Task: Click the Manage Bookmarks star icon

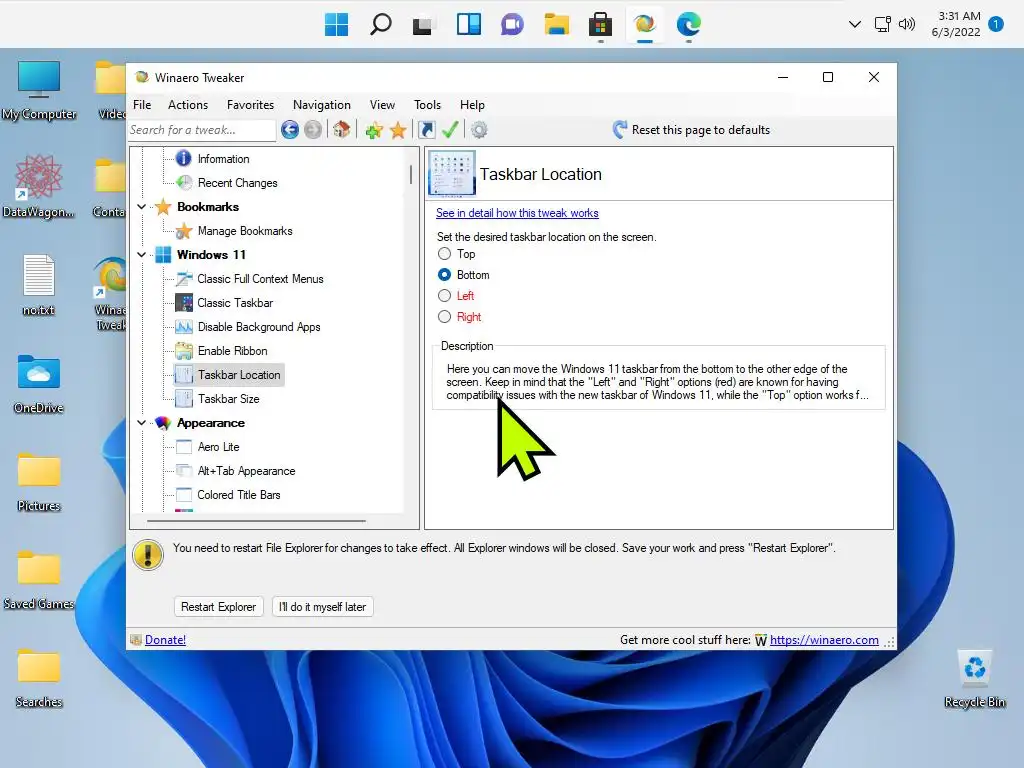Action: [184, 231]
